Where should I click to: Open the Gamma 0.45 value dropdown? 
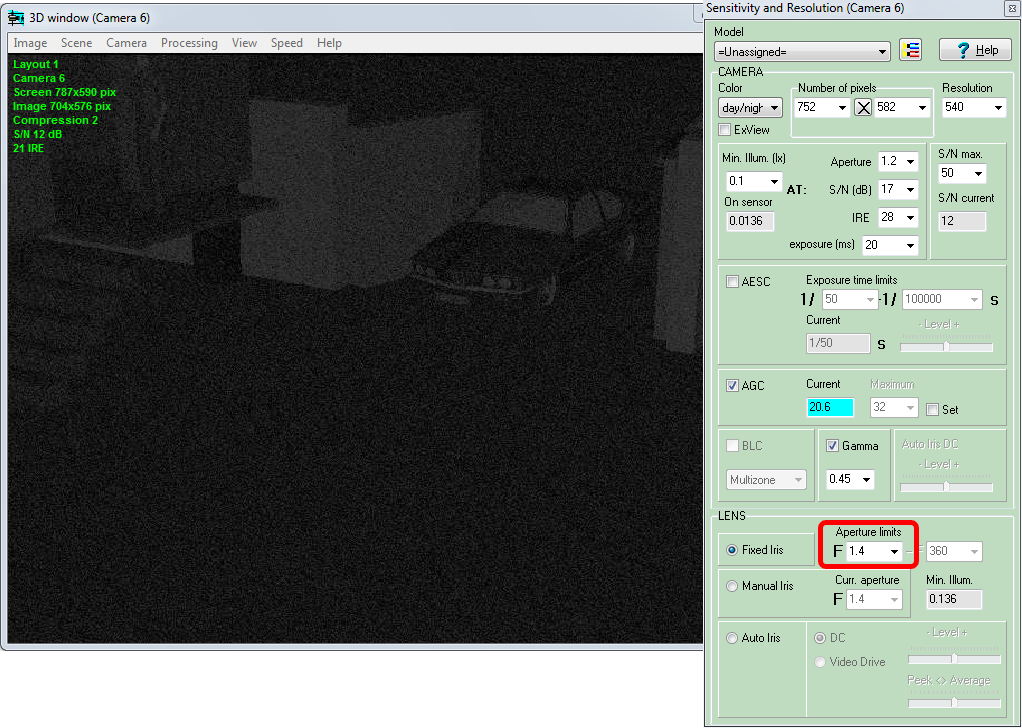click(x=865, y=480)
